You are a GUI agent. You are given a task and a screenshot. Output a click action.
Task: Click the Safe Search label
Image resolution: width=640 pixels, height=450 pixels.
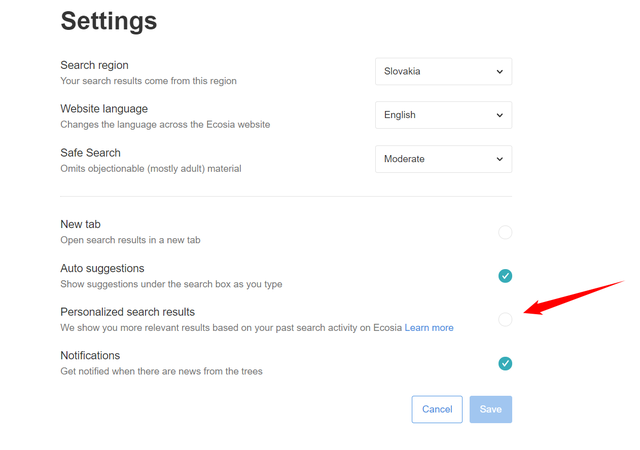(91, 153)
